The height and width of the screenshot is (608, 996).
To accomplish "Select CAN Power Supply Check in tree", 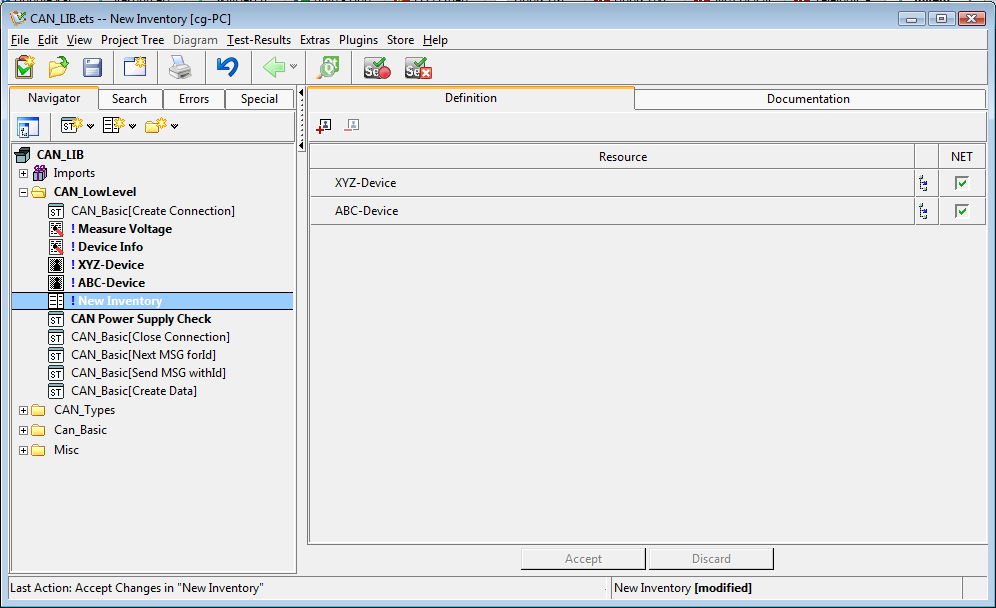I will [x=140, y=319].
